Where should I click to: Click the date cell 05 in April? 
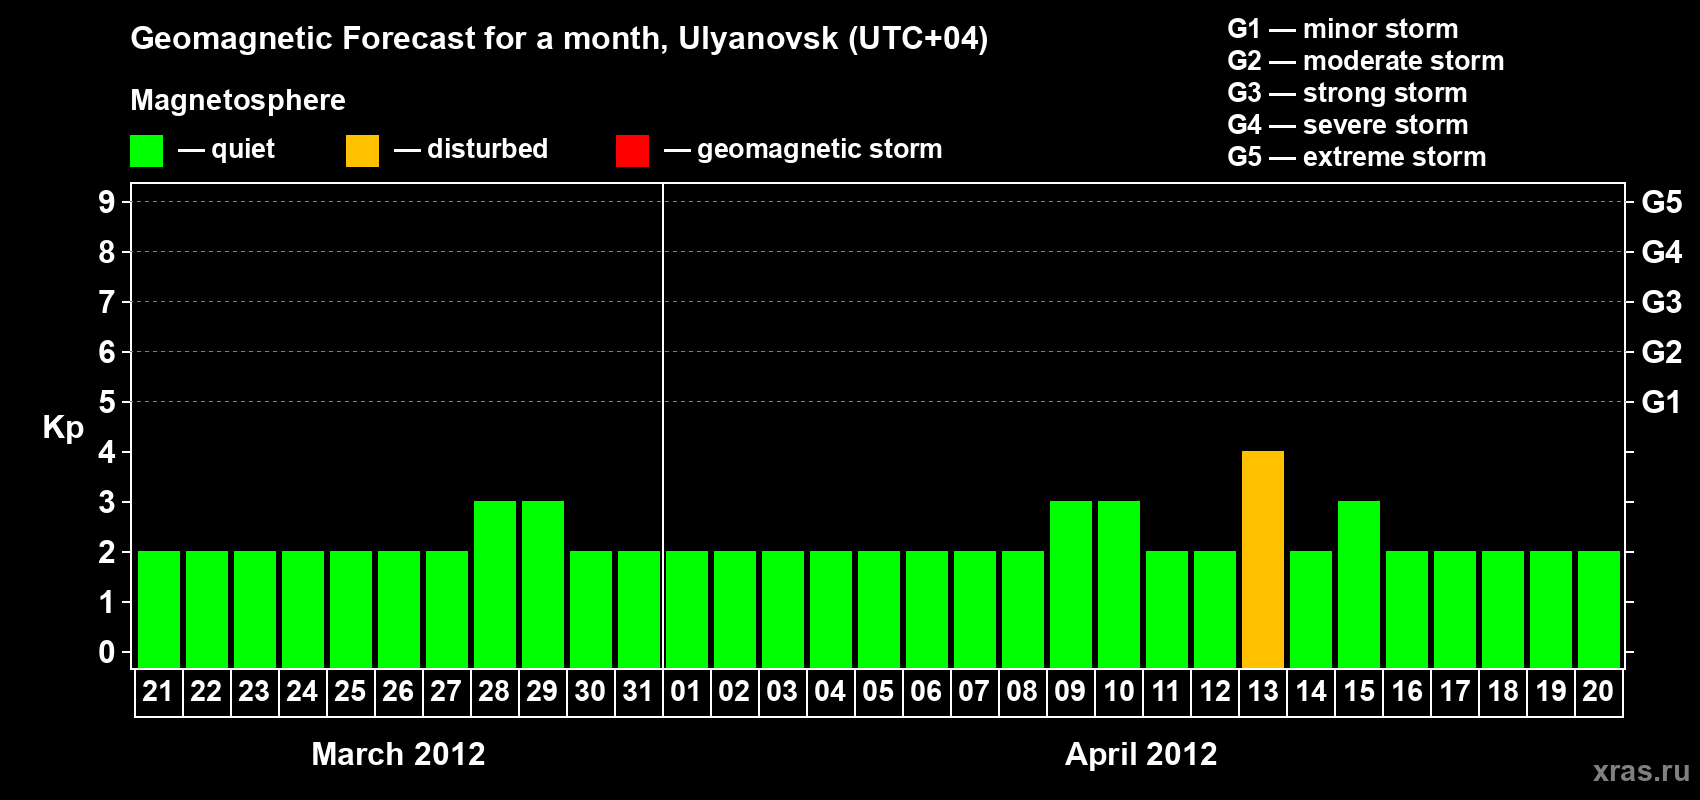click(x=879, y=692)
